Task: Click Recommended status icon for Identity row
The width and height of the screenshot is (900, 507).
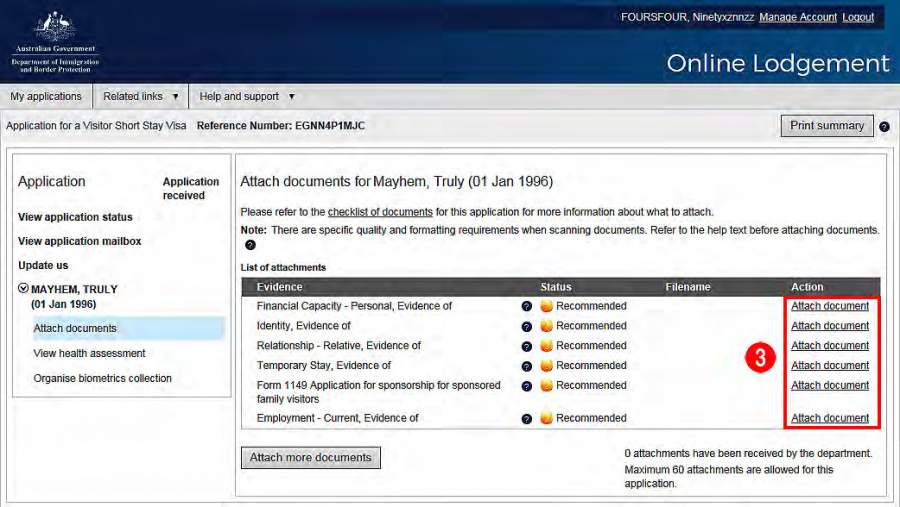Action: coord(546,326)
